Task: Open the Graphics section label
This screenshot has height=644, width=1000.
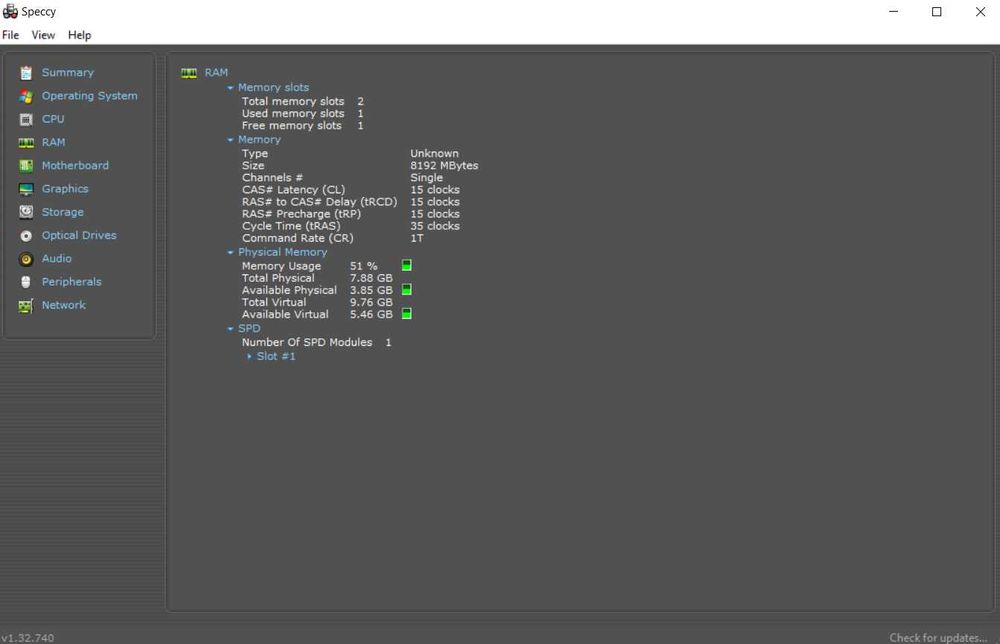Action: click(65, 189)
